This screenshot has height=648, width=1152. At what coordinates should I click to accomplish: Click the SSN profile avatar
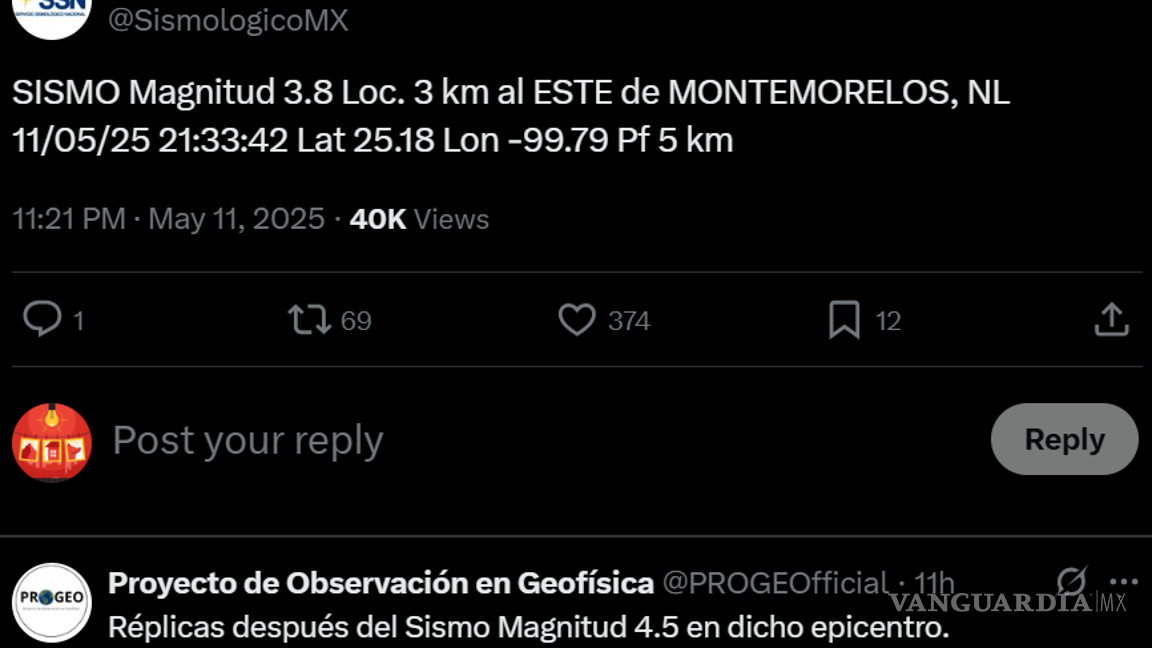(52, 12)
